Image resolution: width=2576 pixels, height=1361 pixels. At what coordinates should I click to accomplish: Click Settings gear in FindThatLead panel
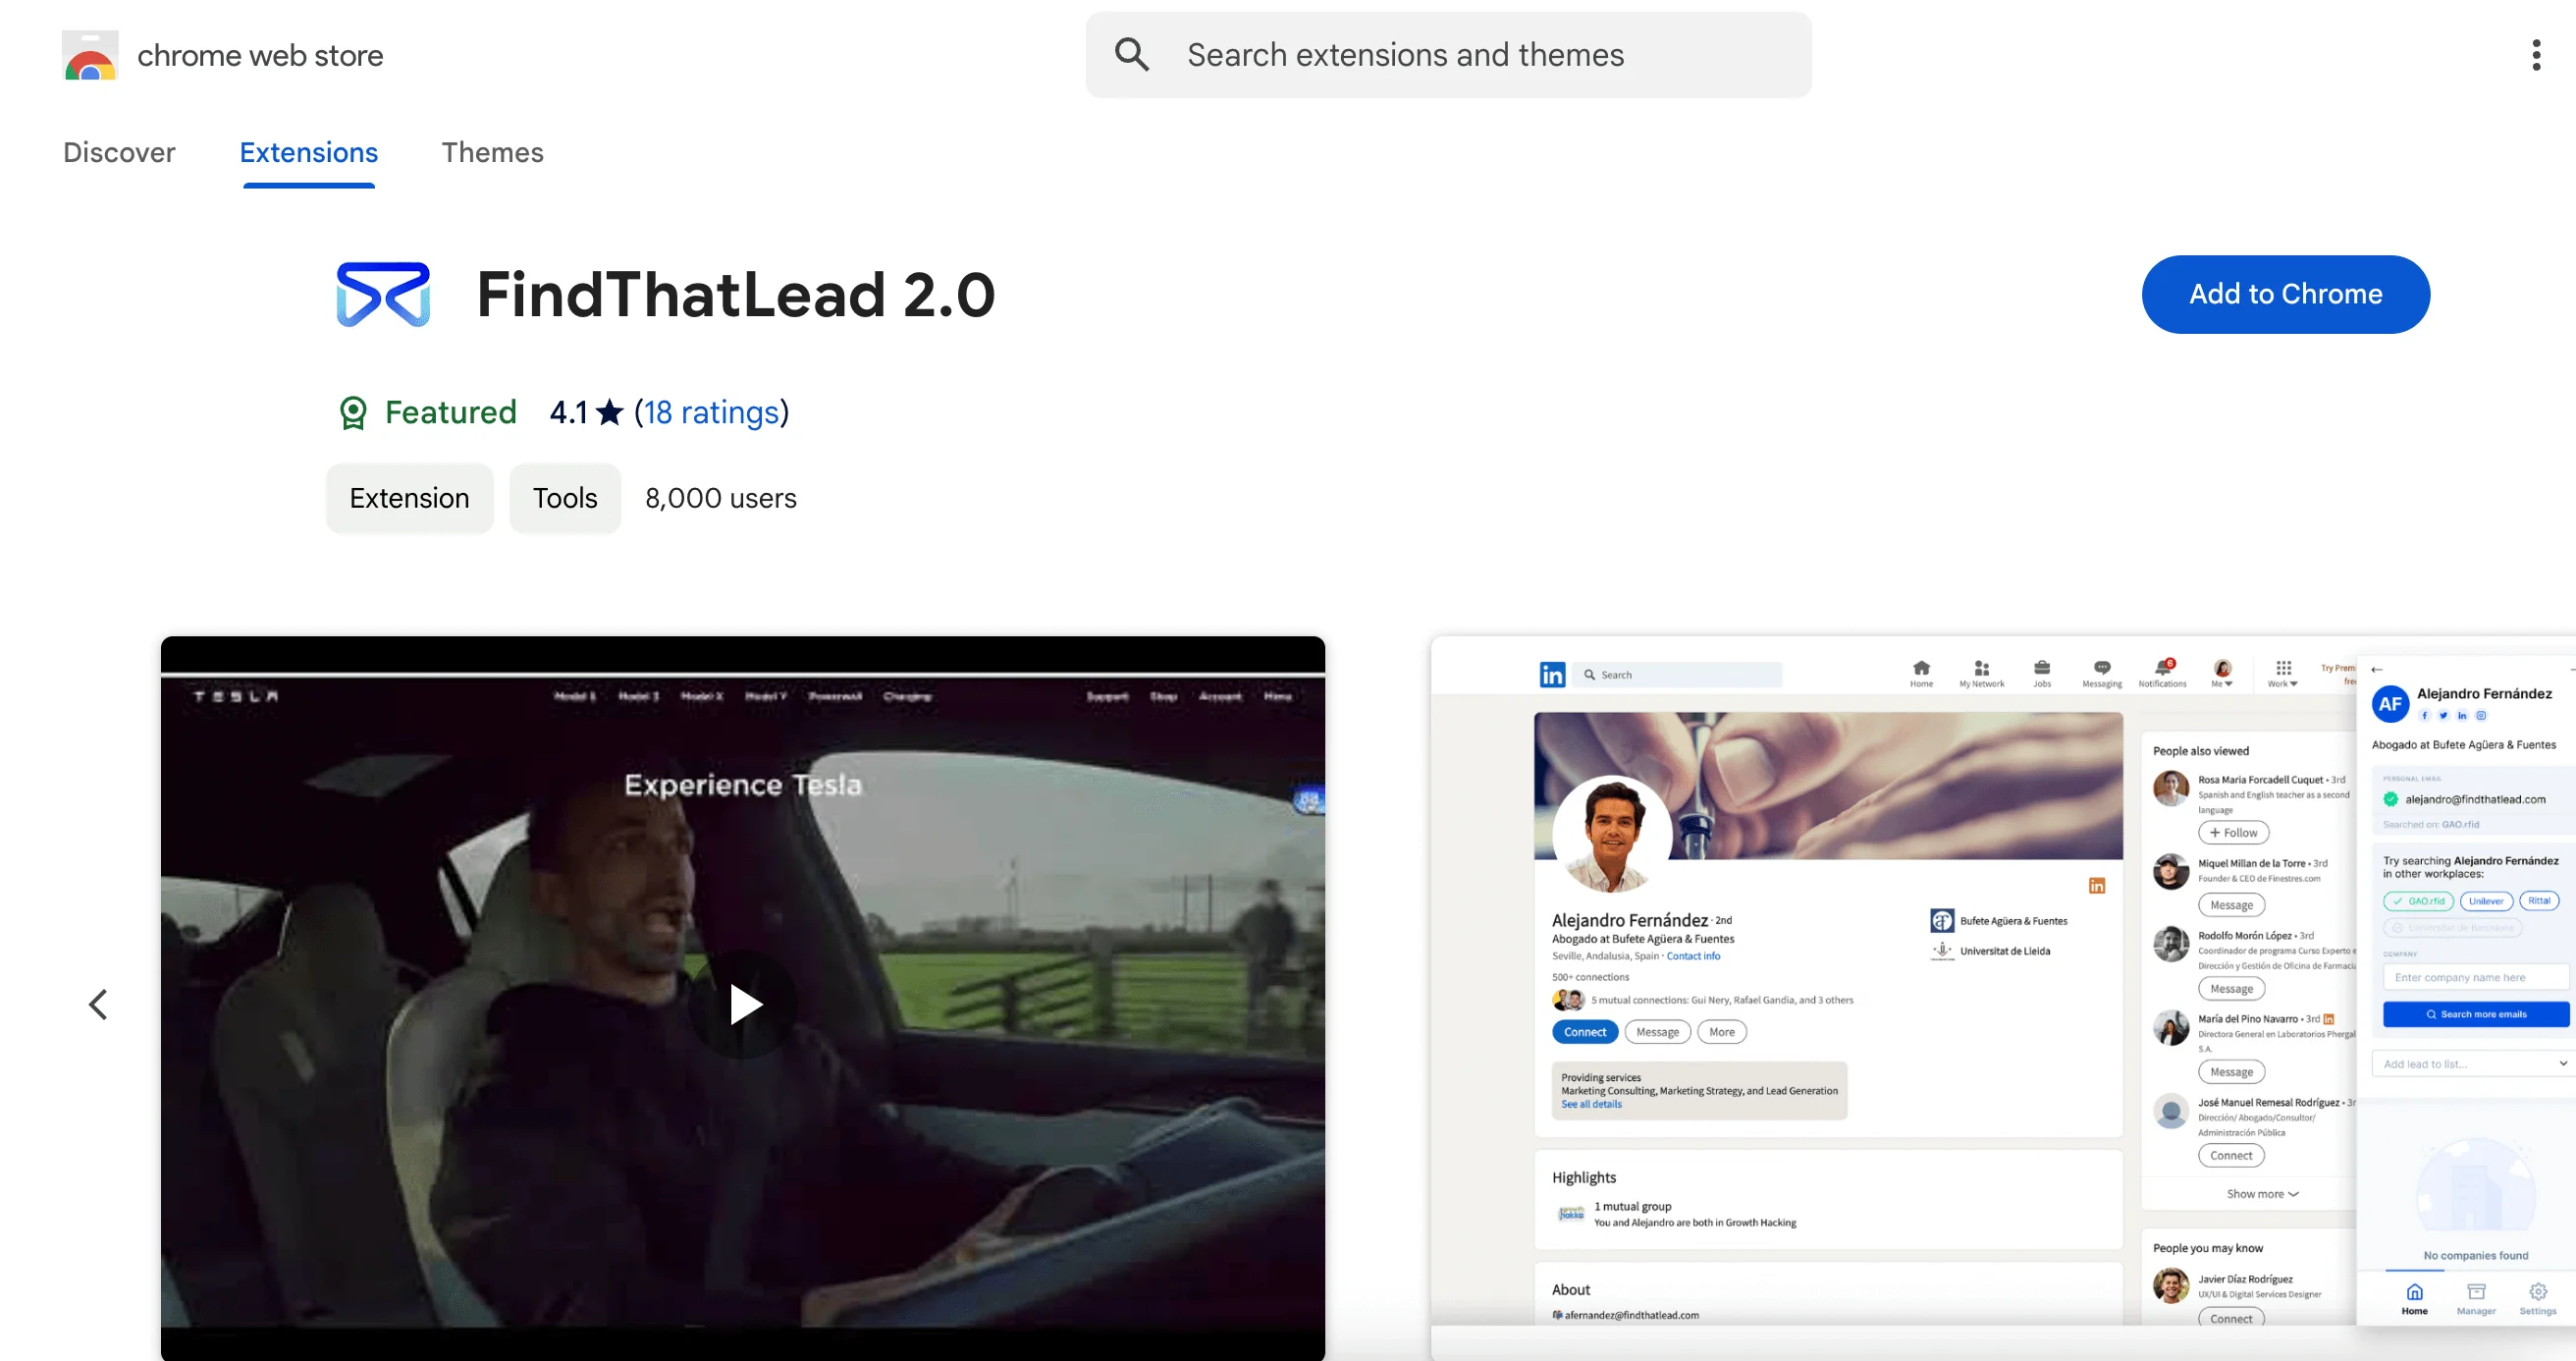(x=2538, y=1299)
